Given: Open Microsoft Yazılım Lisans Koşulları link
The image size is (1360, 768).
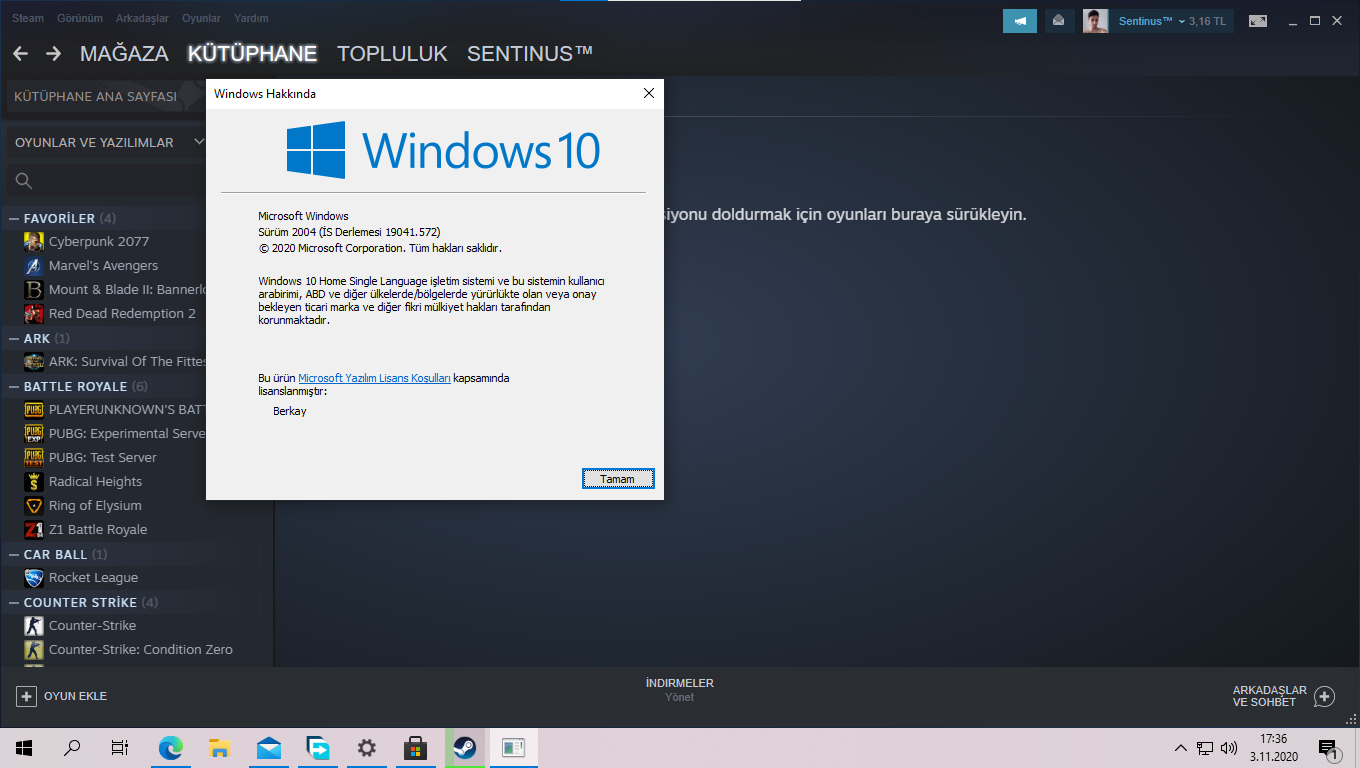Looking at the screenshot, I should click(x=374, y=378).
